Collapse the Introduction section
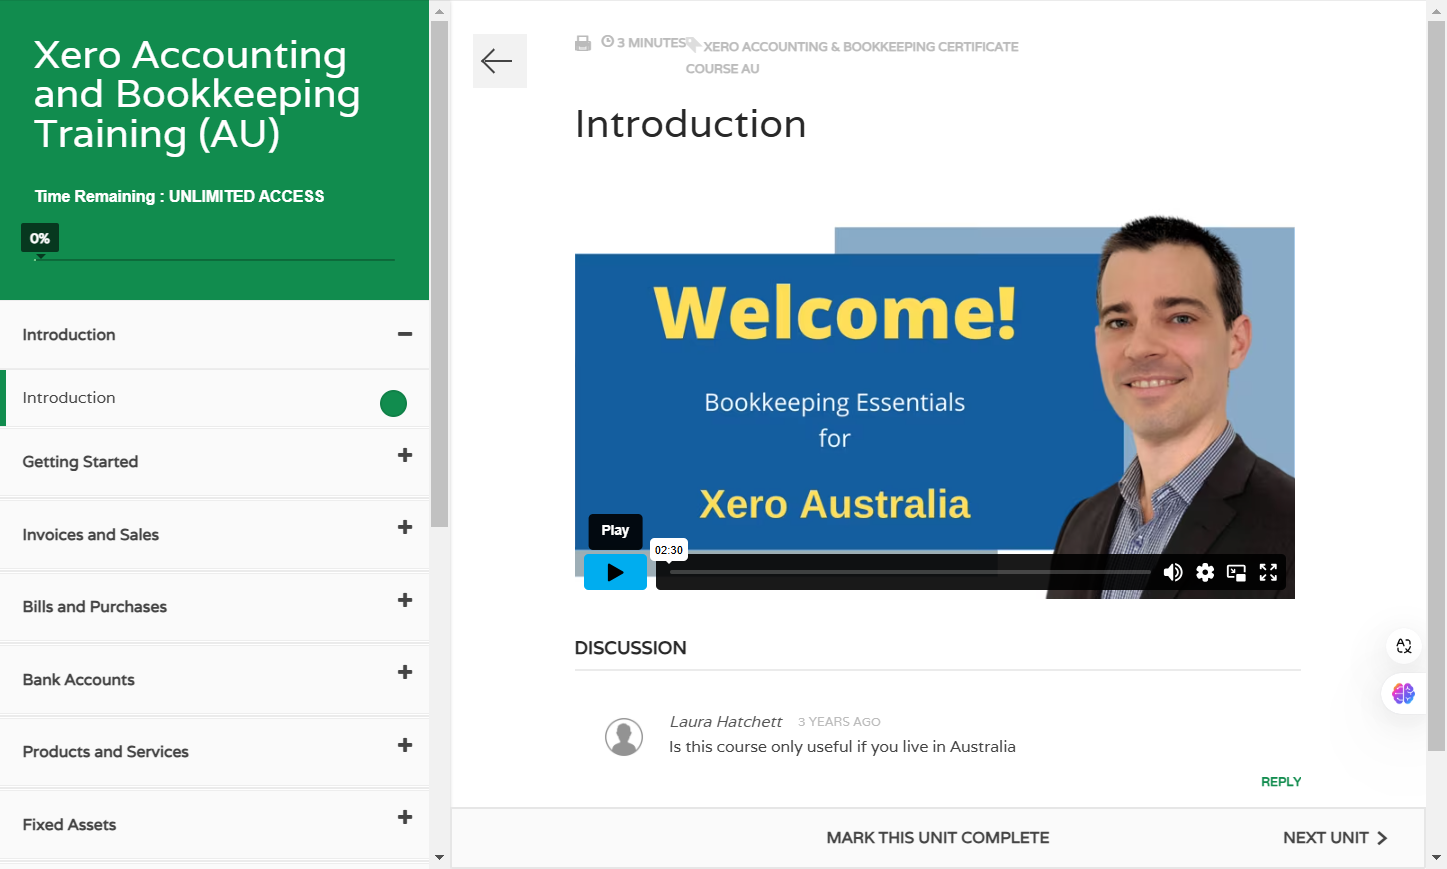 405,334
